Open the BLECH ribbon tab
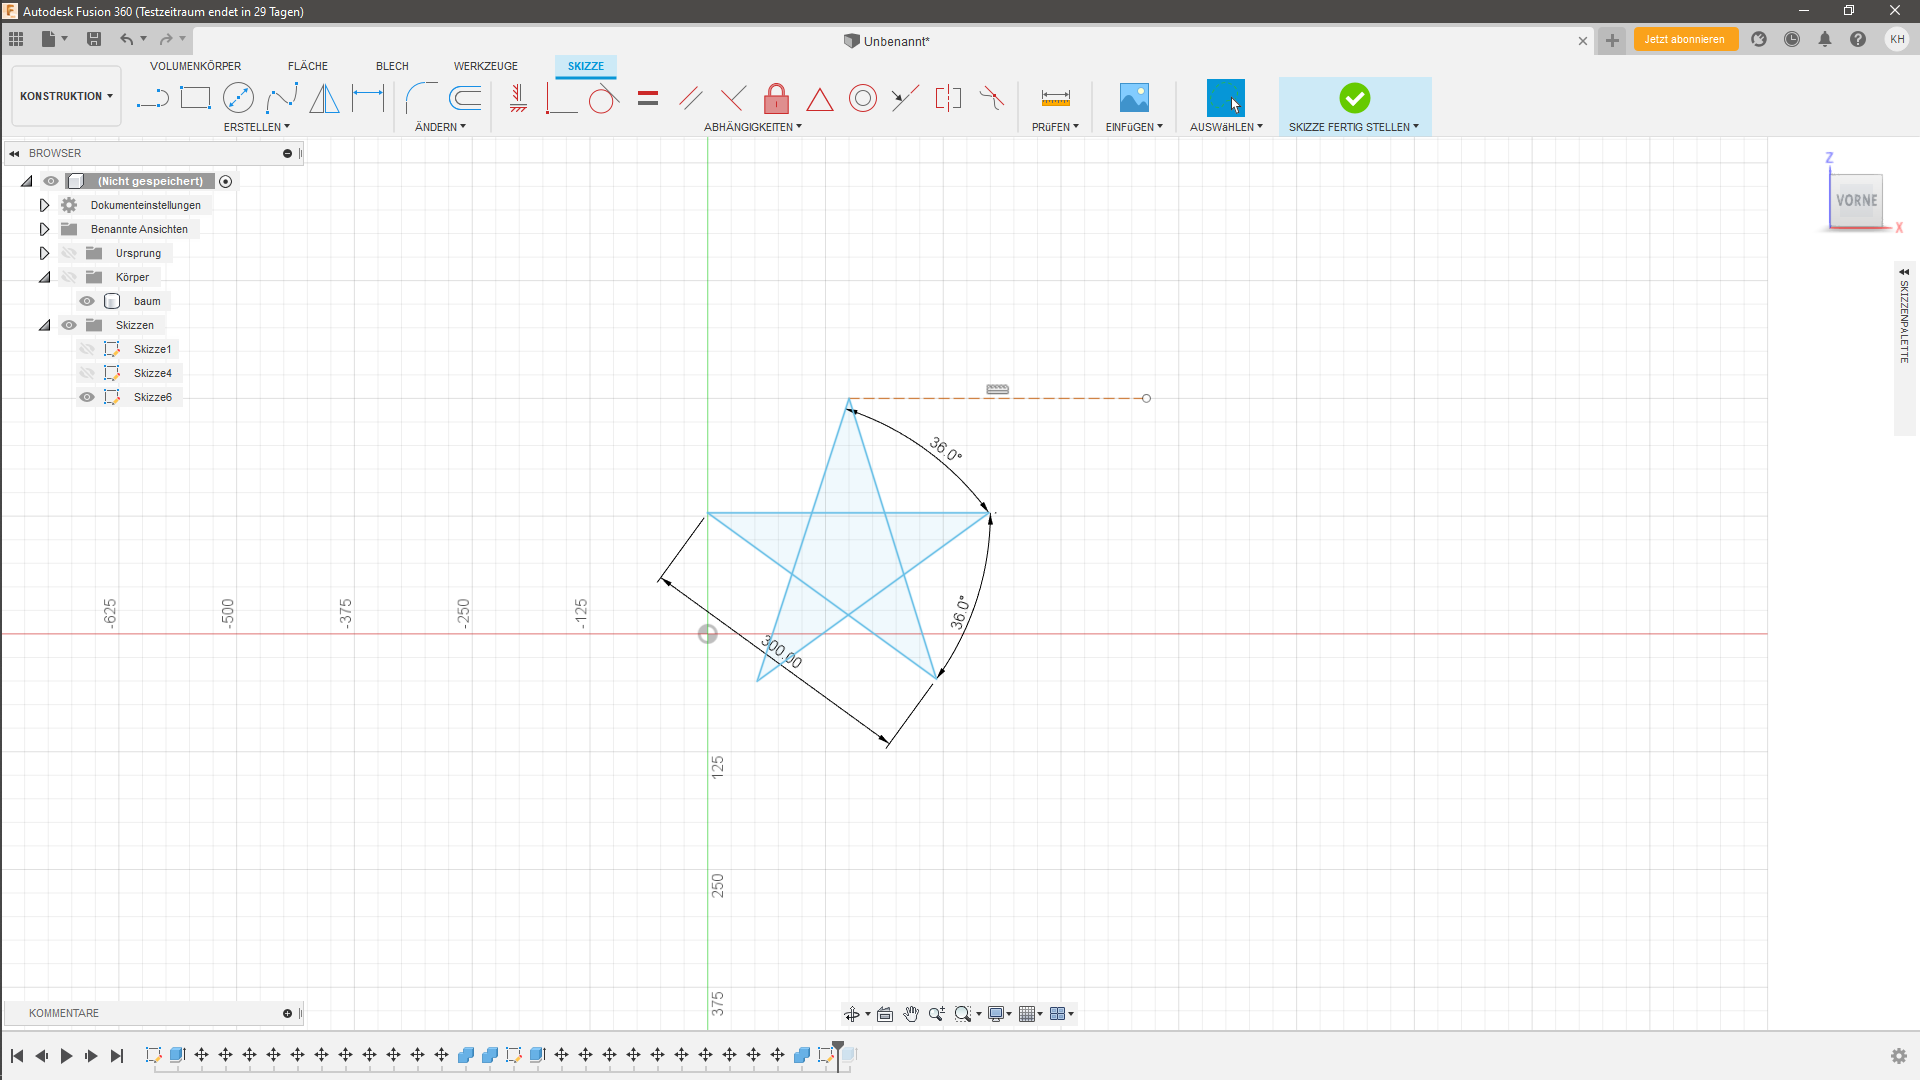Screen dimensions: 1920x1080 pos(391,66)
